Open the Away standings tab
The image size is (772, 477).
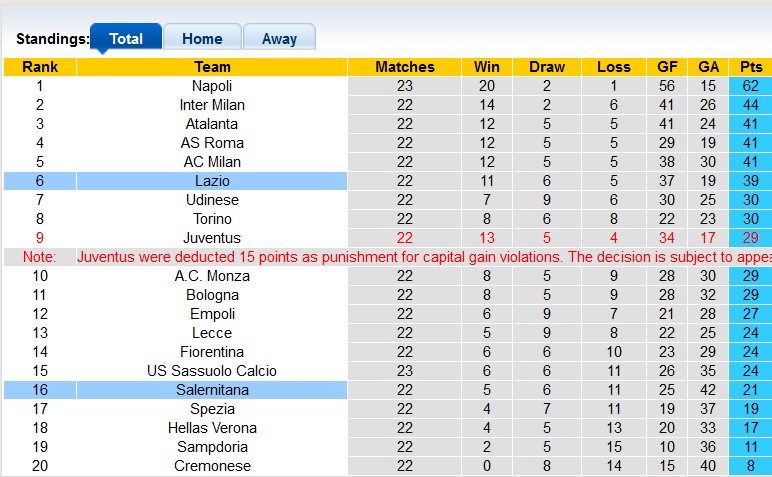click(279, 38)
